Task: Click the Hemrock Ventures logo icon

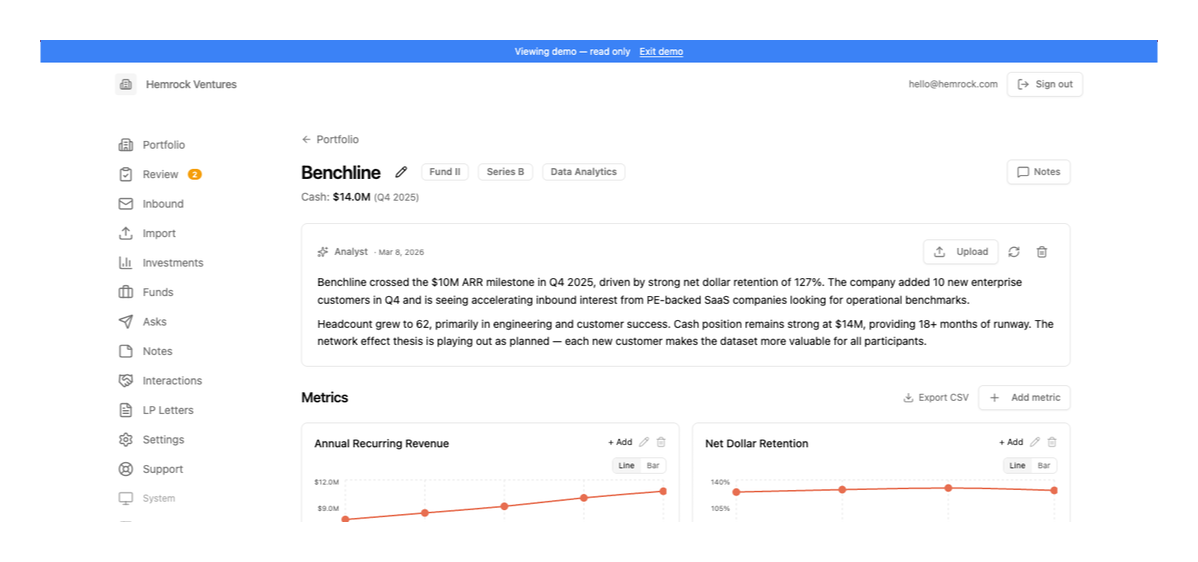Action: coord(125,85)
